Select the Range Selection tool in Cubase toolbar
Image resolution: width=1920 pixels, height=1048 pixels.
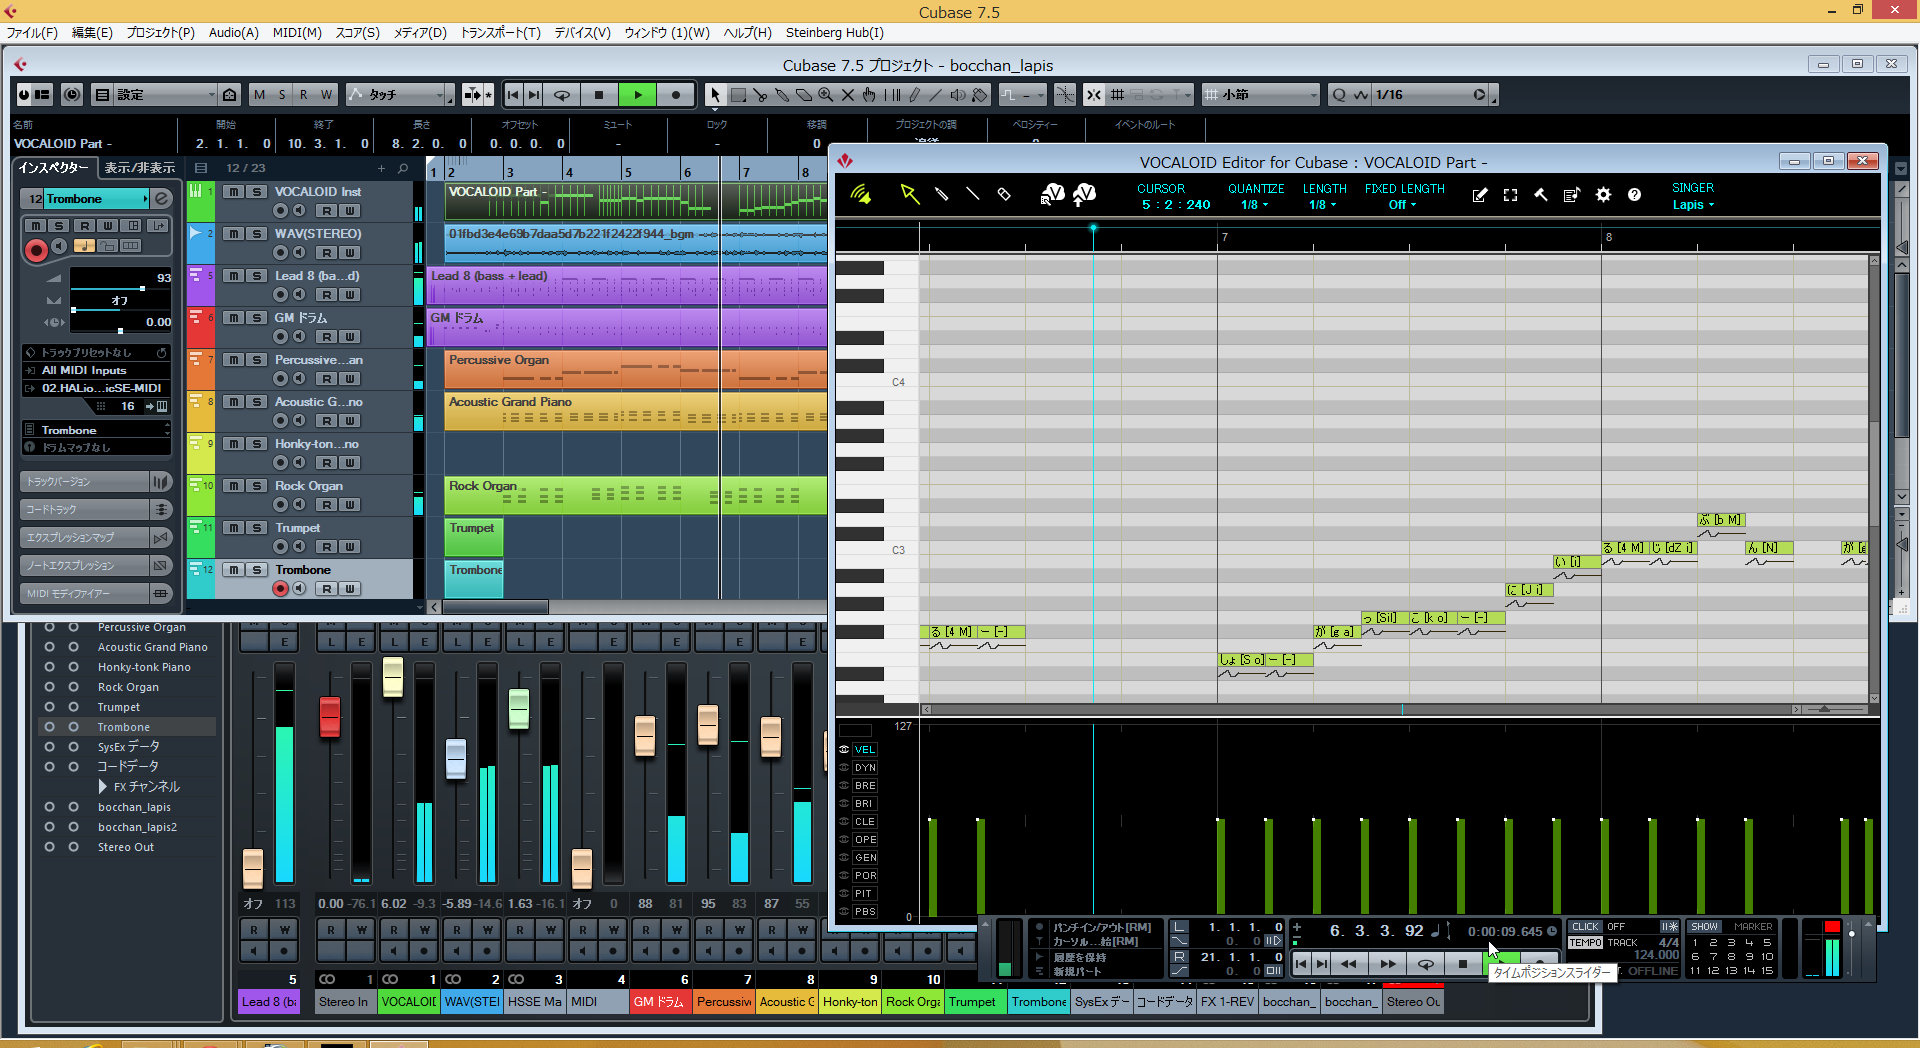738,95
